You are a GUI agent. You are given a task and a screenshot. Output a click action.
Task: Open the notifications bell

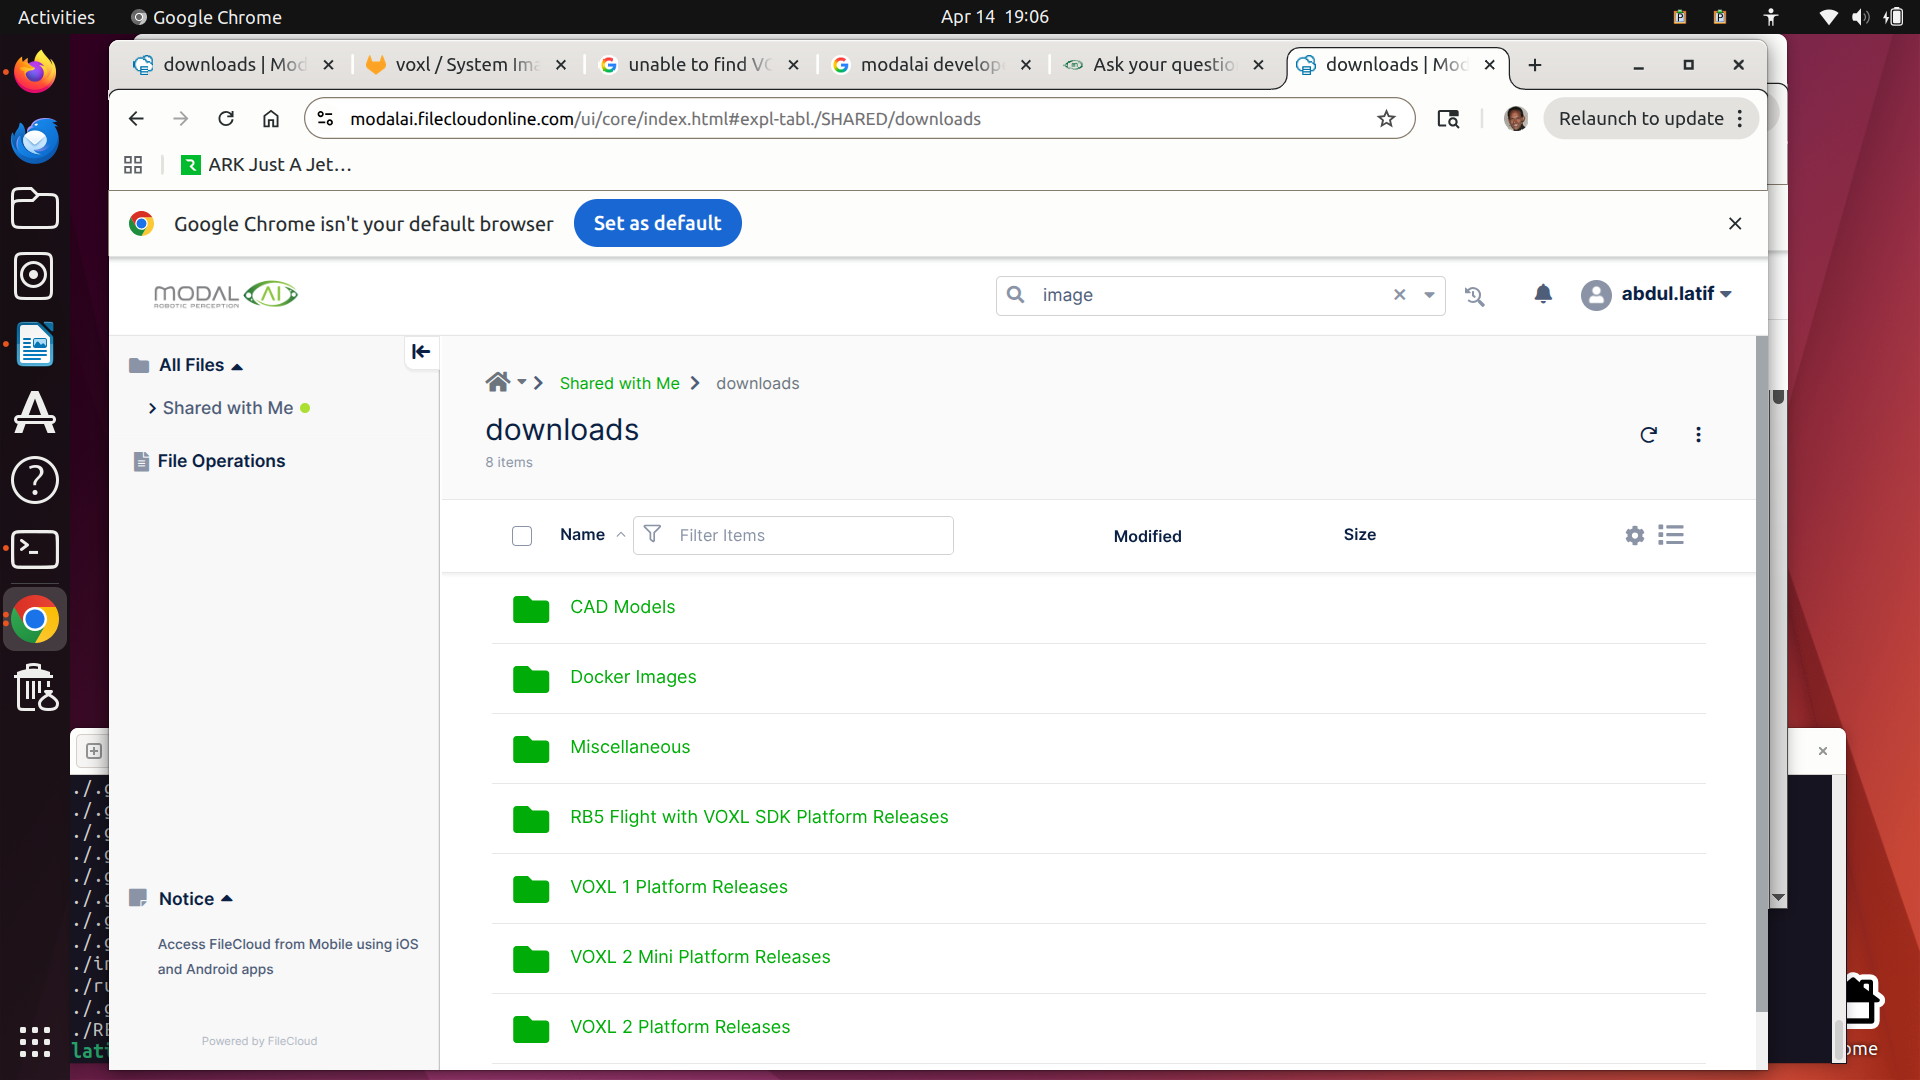point(1544,294)
